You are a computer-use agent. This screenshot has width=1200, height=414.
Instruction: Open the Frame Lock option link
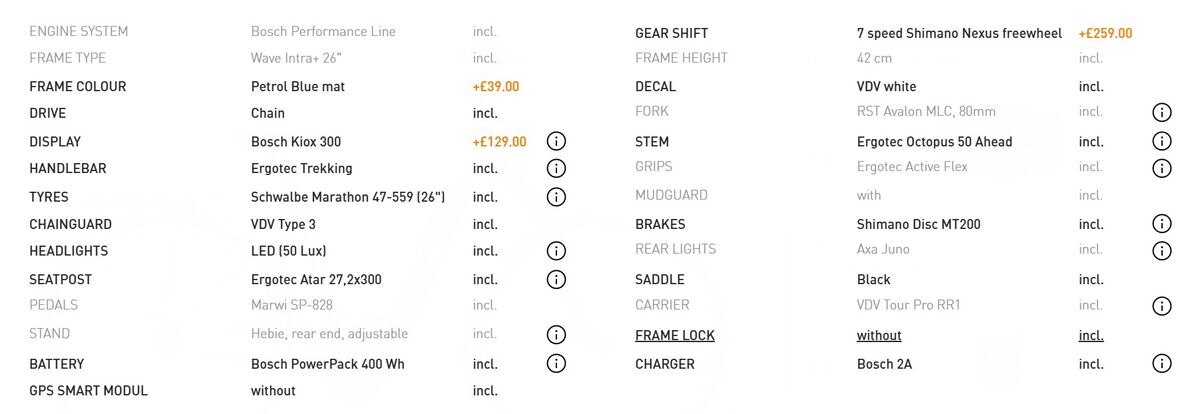click(x=675, y=336)
